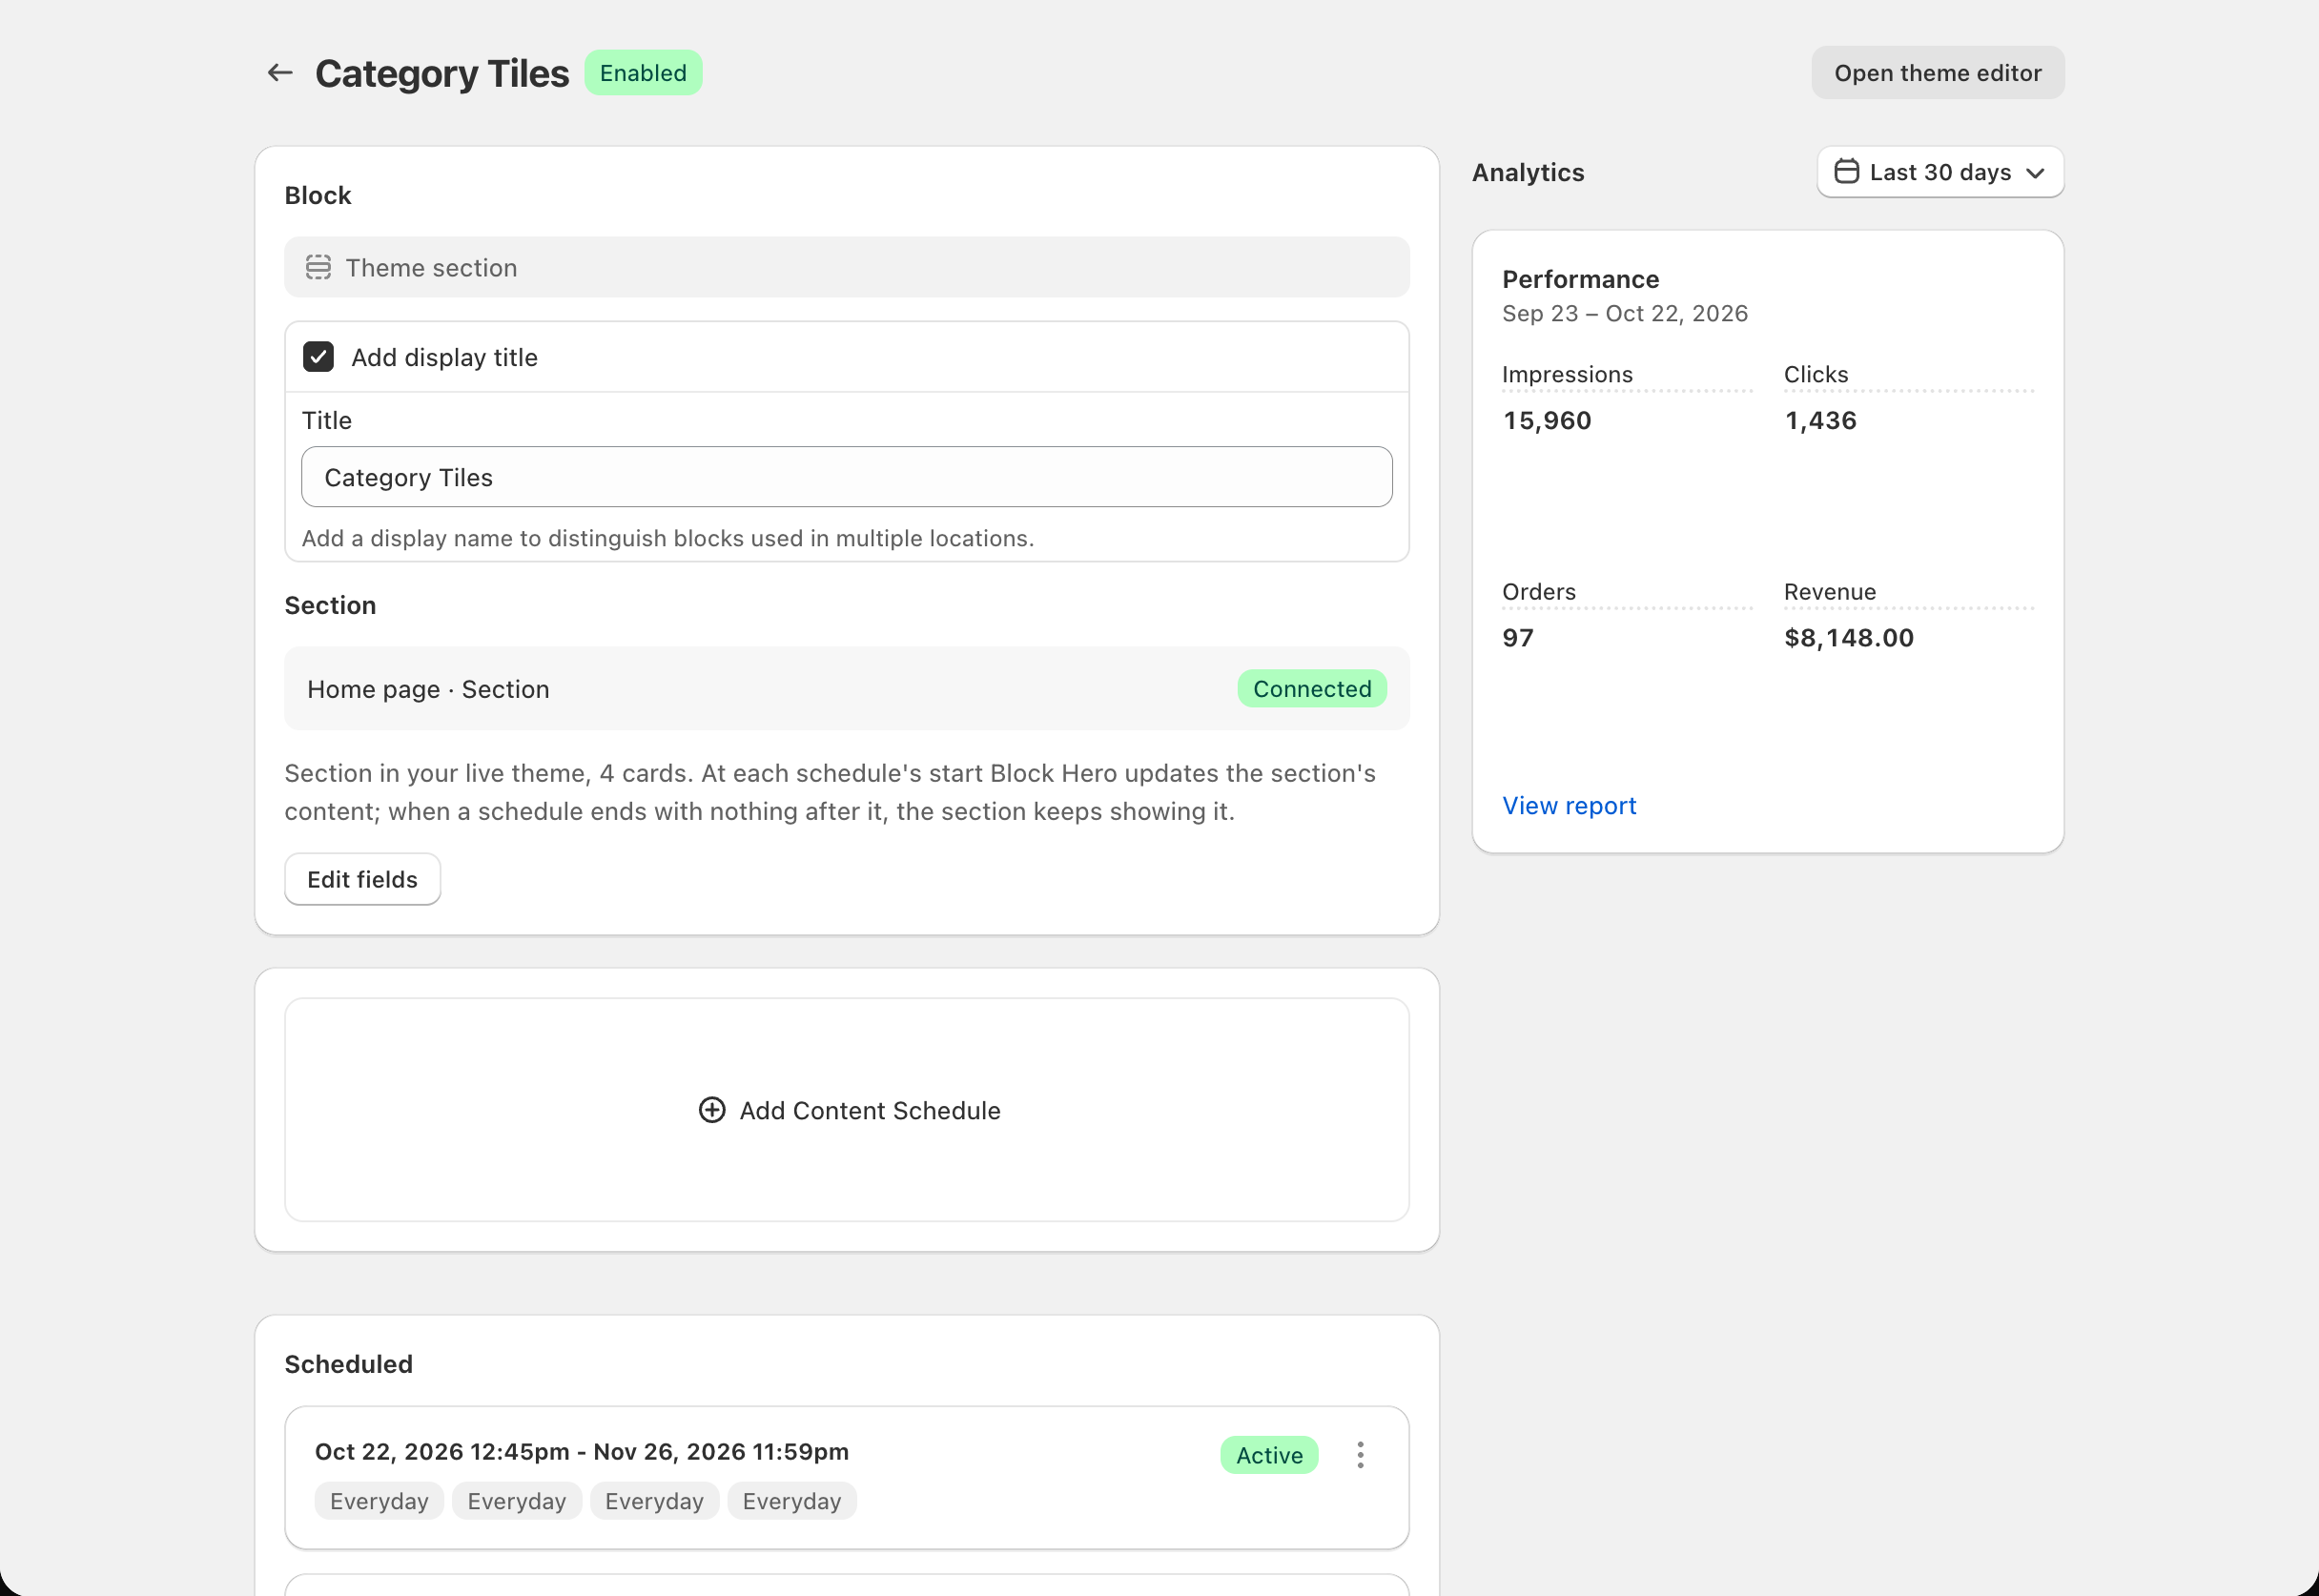Click the 97 orders value
Screen dimensions: 2319x1596
point(1518,638)
